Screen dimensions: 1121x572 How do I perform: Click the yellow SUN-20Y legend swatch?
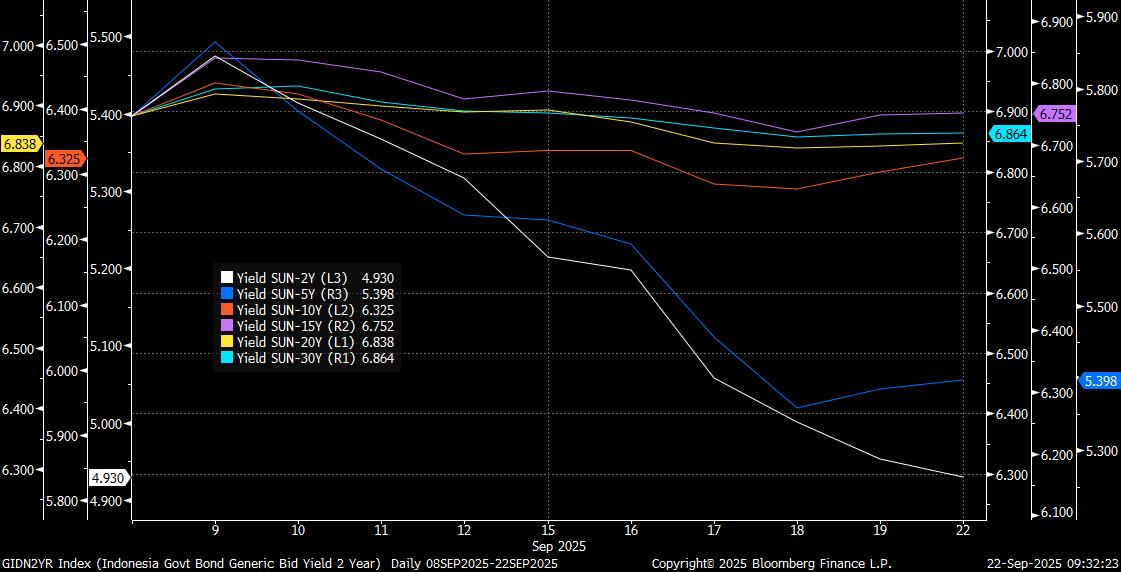227,342
